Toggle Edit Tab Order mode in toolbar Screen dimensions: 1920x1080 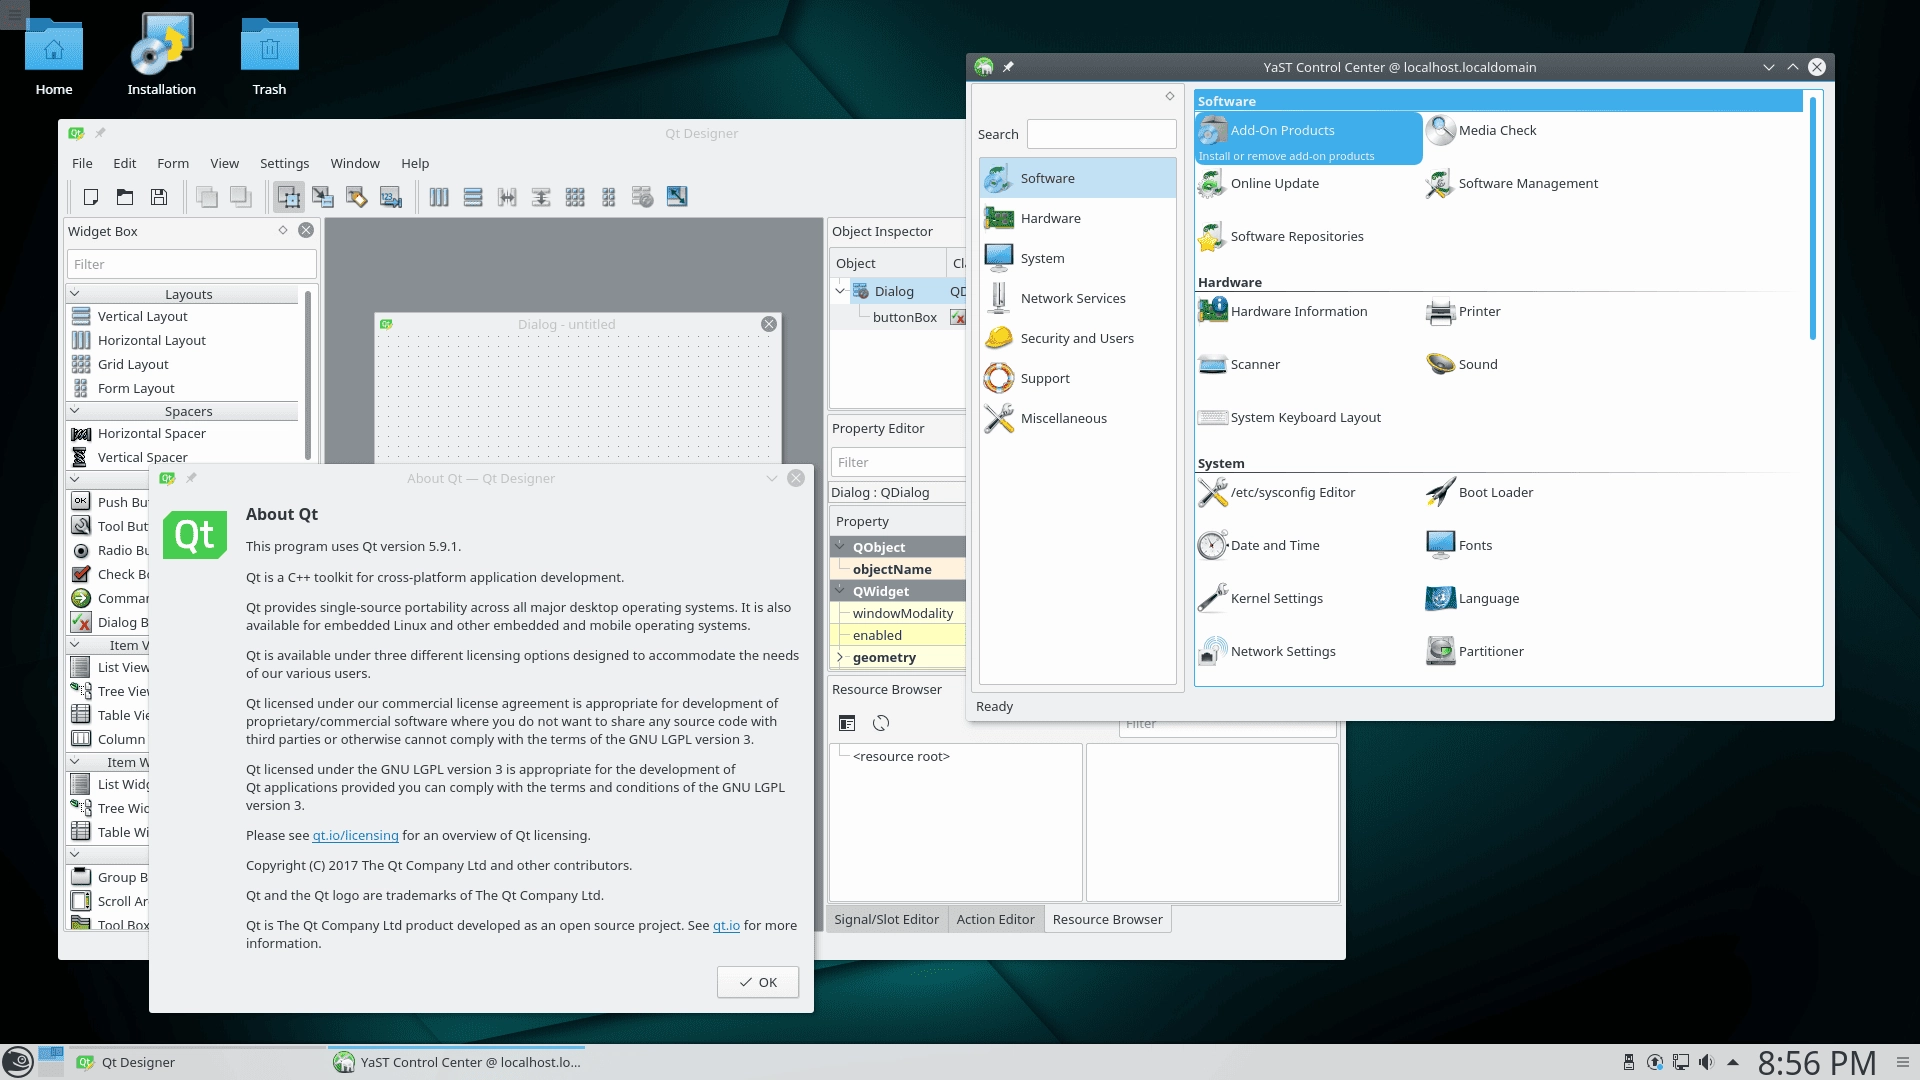(391, 197)
